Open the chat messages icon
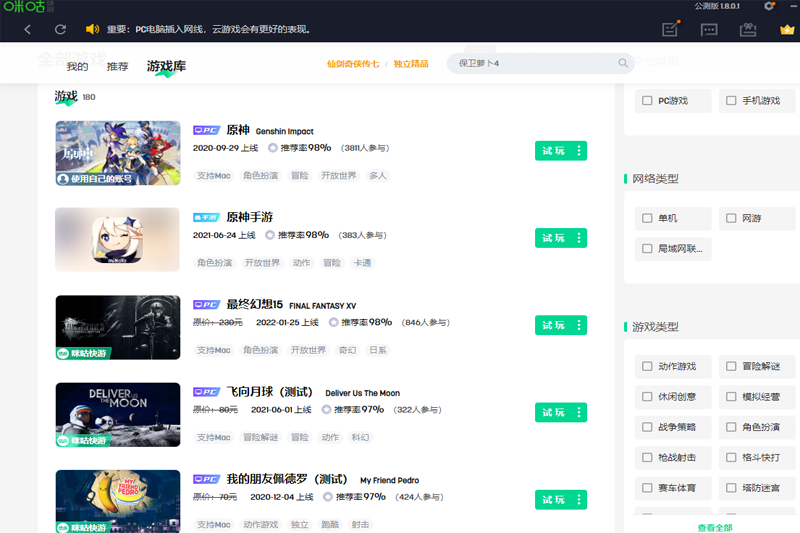Screen dimensions: 800x533 (x=709, y=30)
